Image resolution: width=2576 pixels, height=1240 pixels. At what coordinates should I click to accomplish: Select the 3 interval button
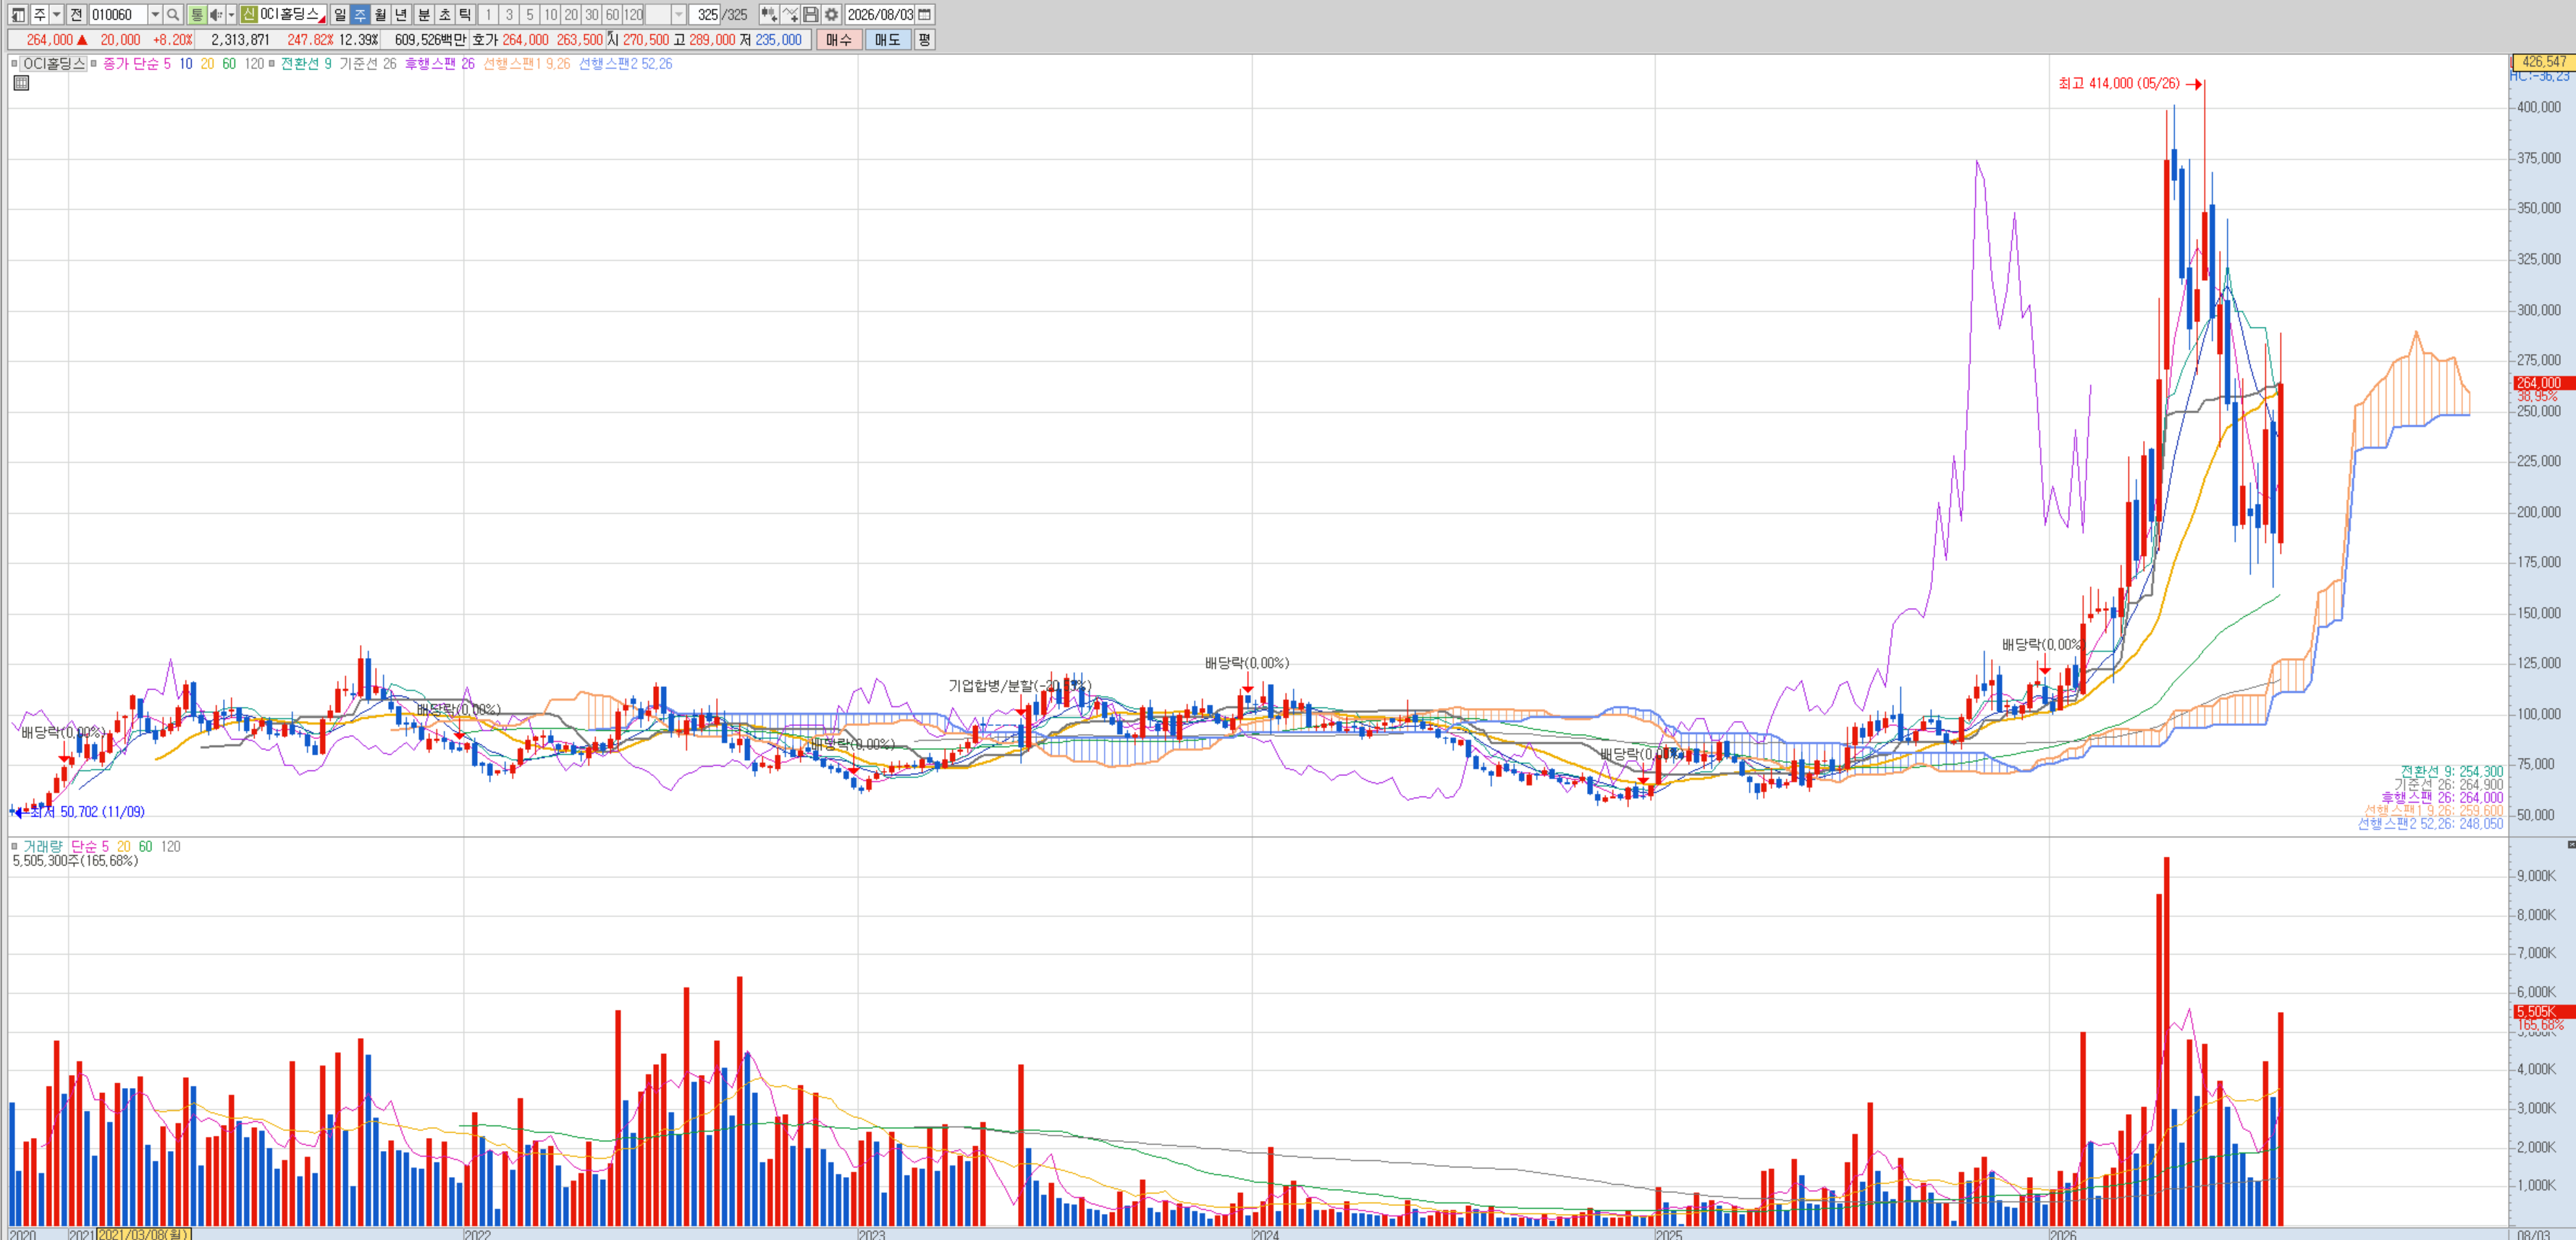click(x=509, y=14)
